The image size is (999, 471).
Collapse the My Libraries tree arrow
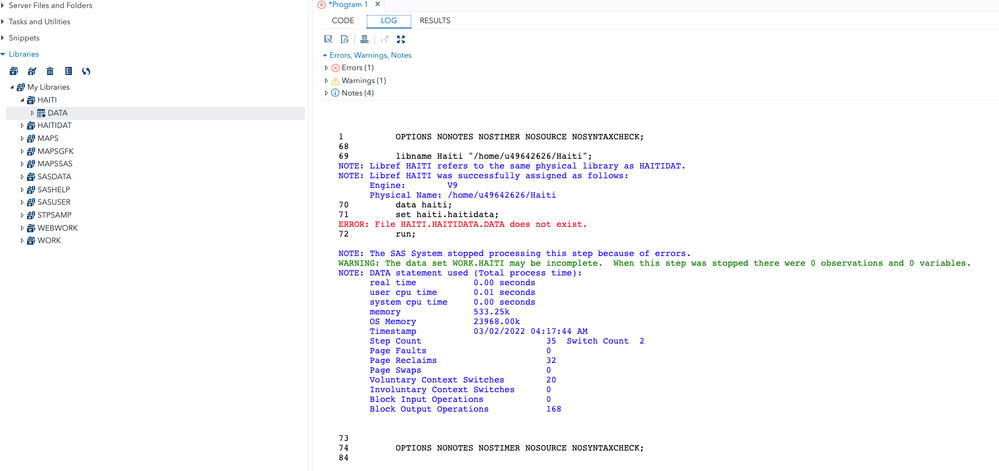coord(11,87)
